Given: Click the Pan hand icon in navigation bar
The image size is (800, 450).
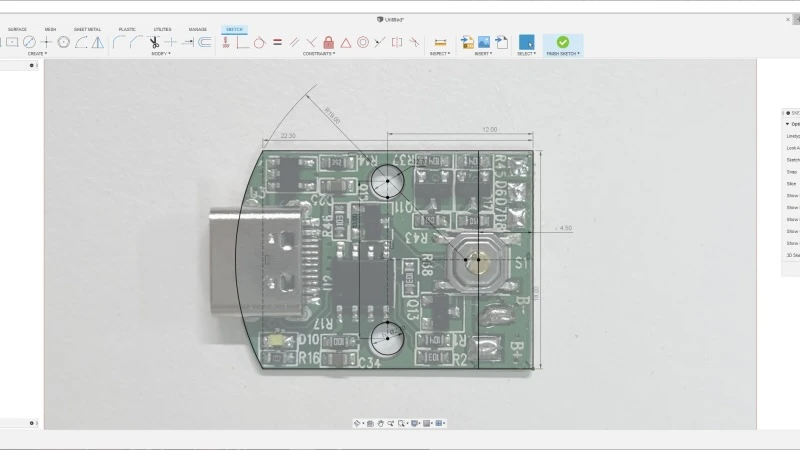Looking at the screenshot, I should point(380,423).
